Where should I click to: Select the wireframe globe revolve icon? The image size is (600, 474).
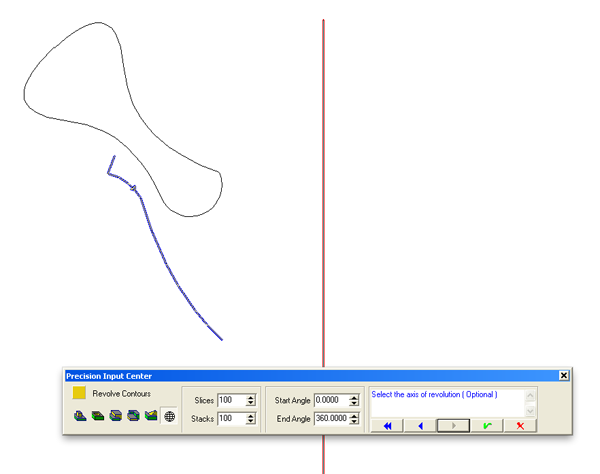pos(169,416)
